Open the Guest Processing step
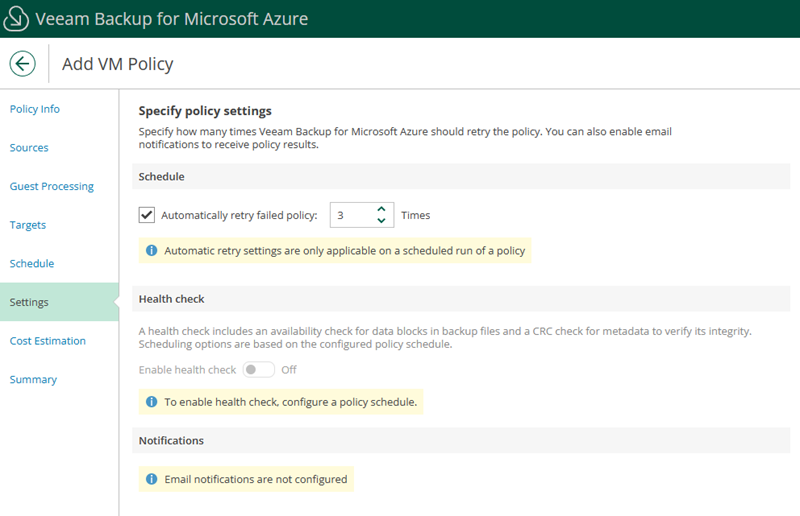The height and width of the screenshot is (516, 800). [52, 186]
